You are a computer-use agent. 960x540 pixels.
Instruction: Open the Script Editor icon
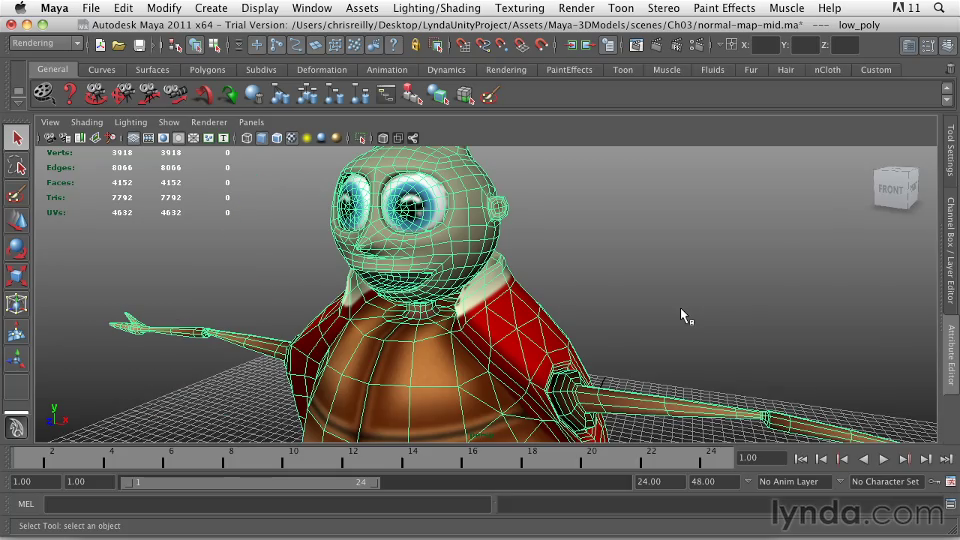[951, 504]
